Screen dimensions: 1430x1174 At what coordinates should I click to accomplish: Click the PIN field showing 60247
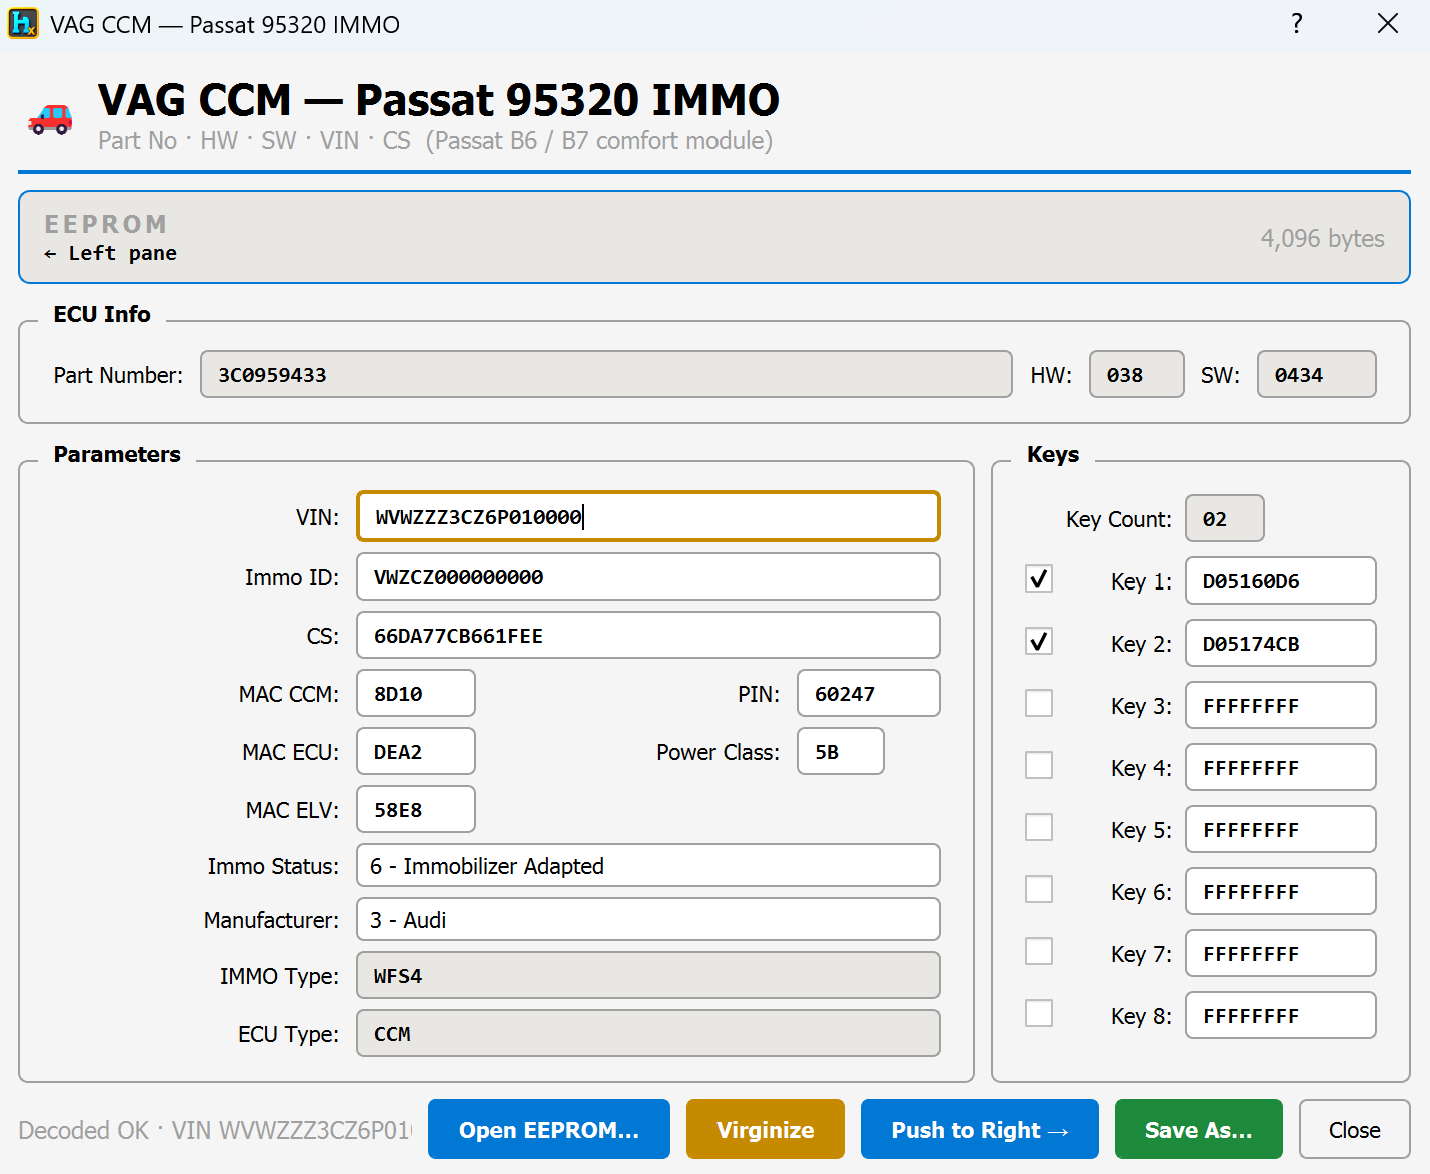(x=869, y=693)
